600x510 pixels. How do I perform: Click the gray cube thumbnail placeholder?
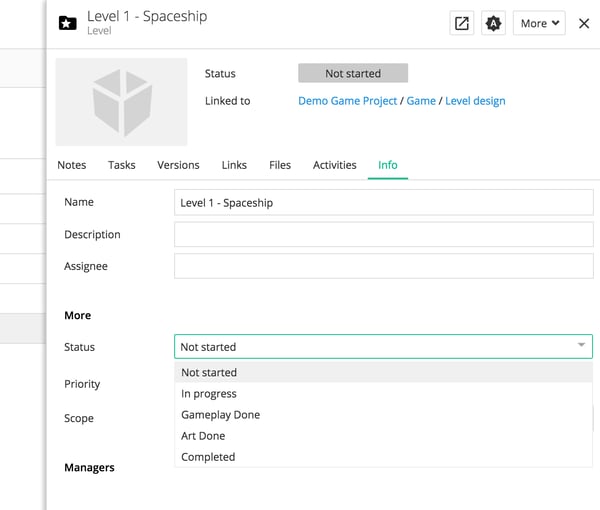[x=121, y=102]
